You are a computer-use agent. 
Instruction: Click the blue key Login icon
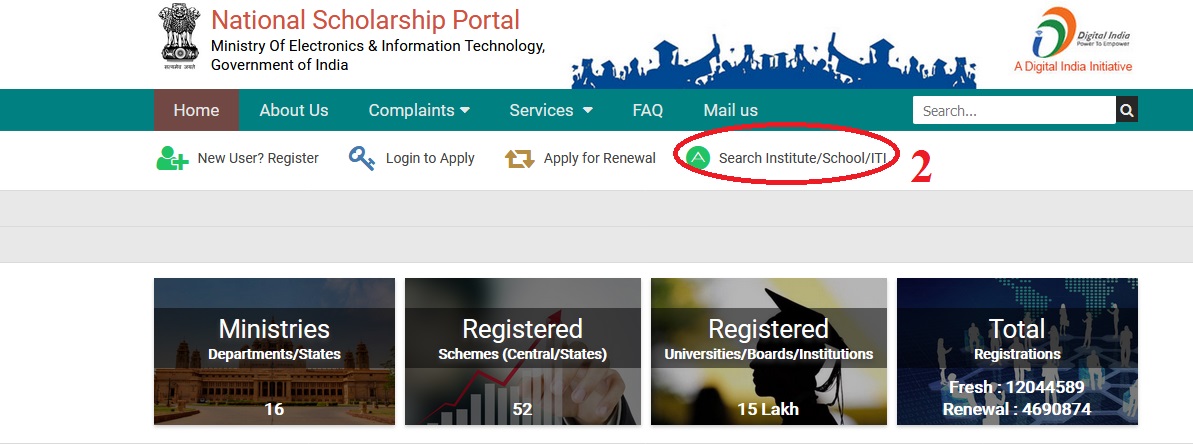click(x=361, y=158)
